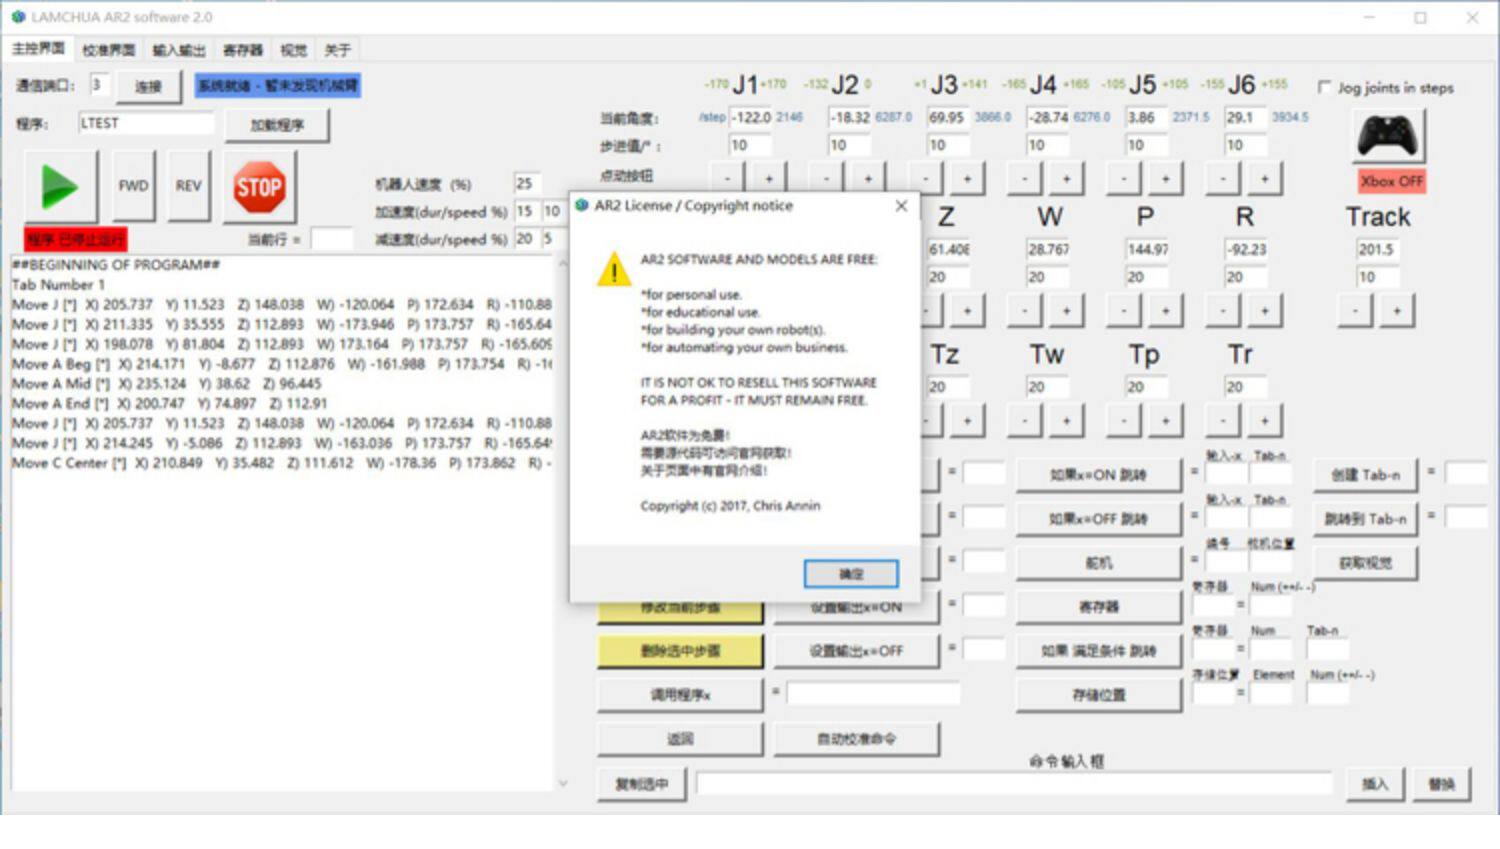Viewport: 1500px width, 849px height.
Task: Click the 加载程序 button
Action: coord(277,125)
